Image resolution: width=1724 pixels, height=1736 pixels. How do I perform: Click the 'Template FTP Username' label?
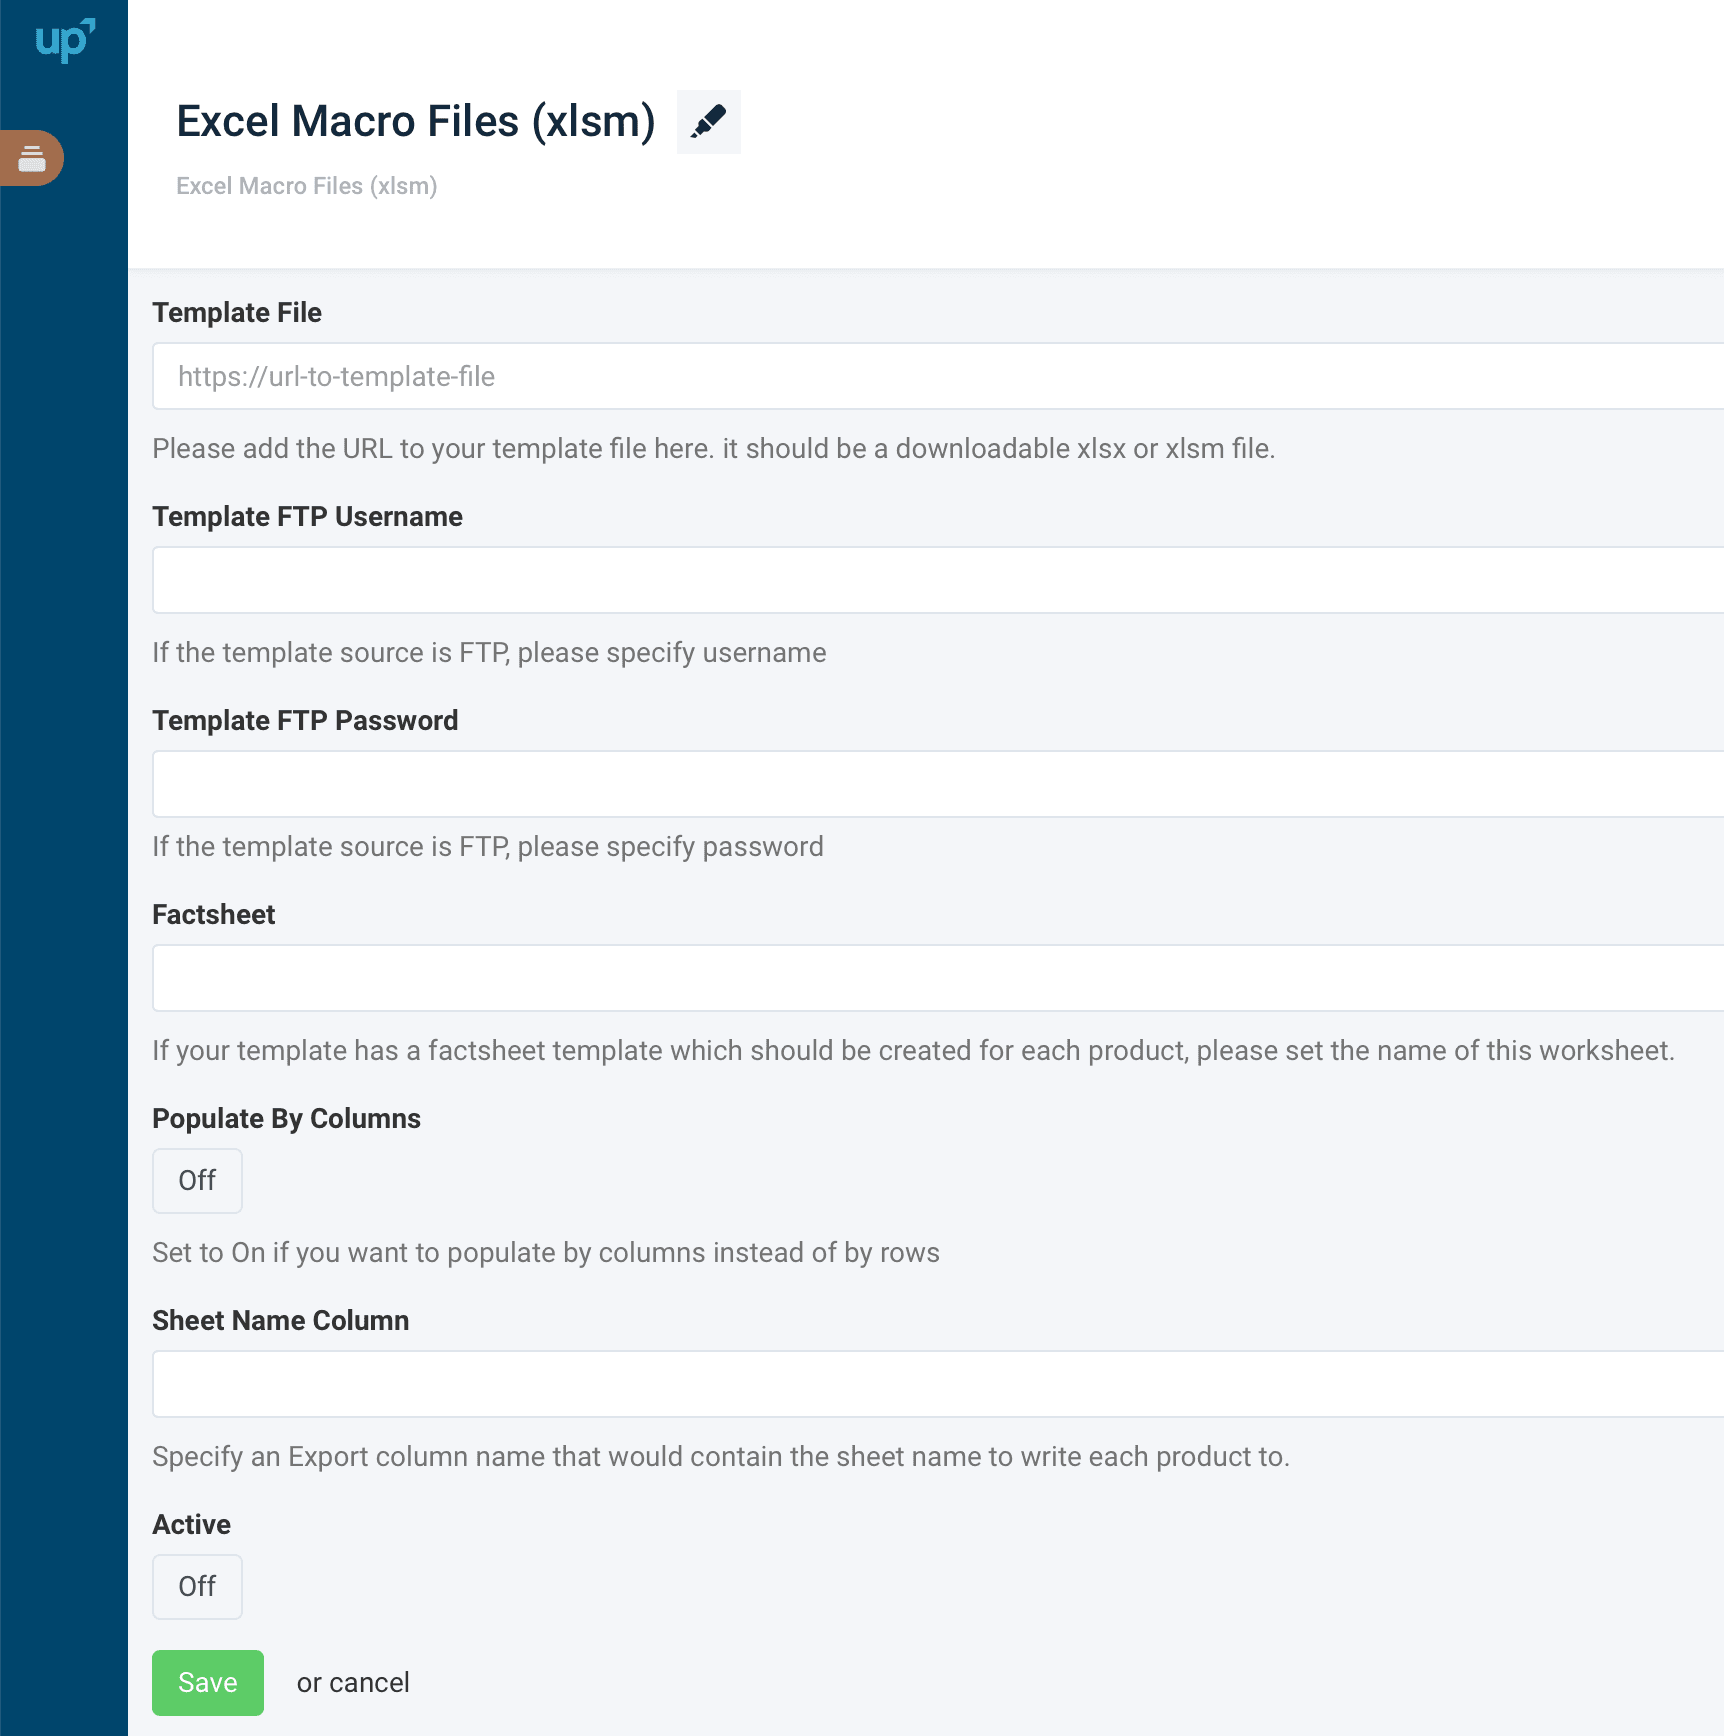pyautogui.click(x=307, y=517)
